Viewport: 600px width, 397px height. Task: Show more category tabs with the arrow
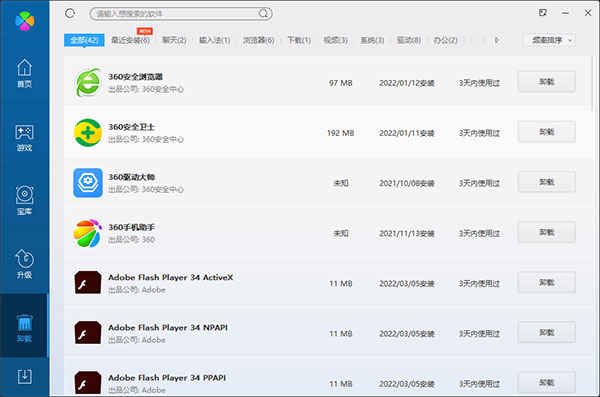tap(496, 40)
